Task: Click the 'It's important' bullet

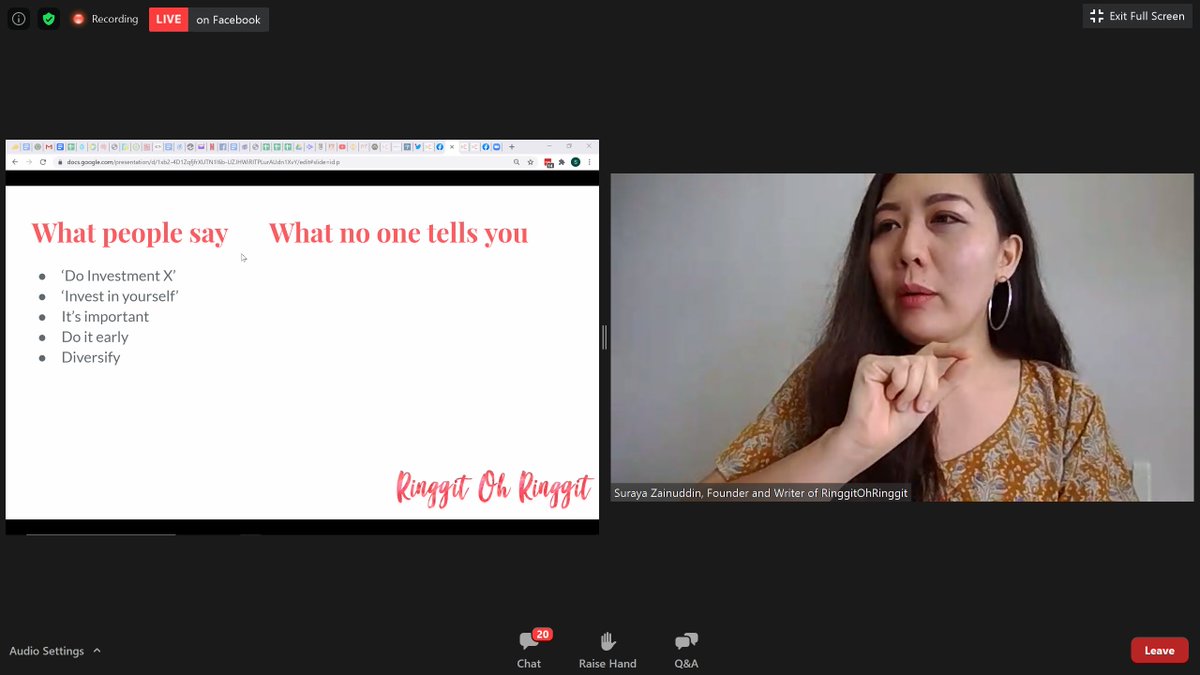Action: [x=105, y=317]
